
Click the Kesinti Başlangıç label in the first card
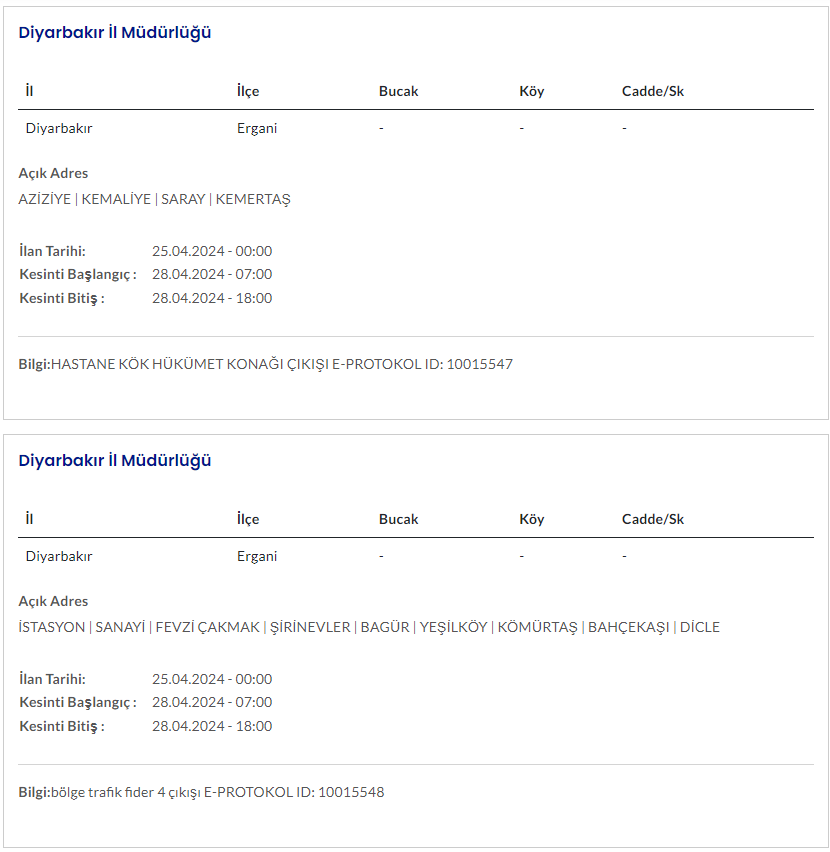pyautogui.click(x=77, y=274)
